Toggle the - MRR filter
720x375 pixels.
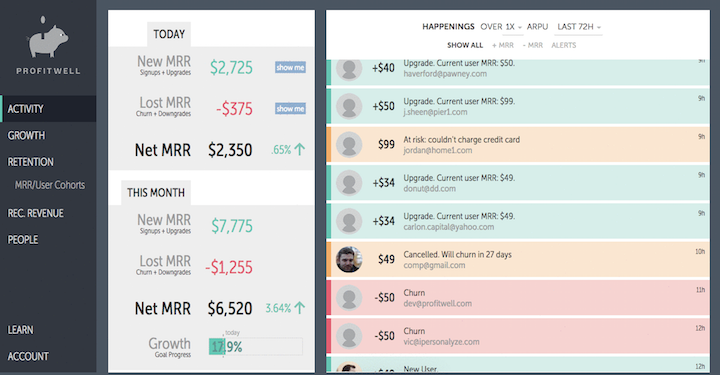pos(533,45)
